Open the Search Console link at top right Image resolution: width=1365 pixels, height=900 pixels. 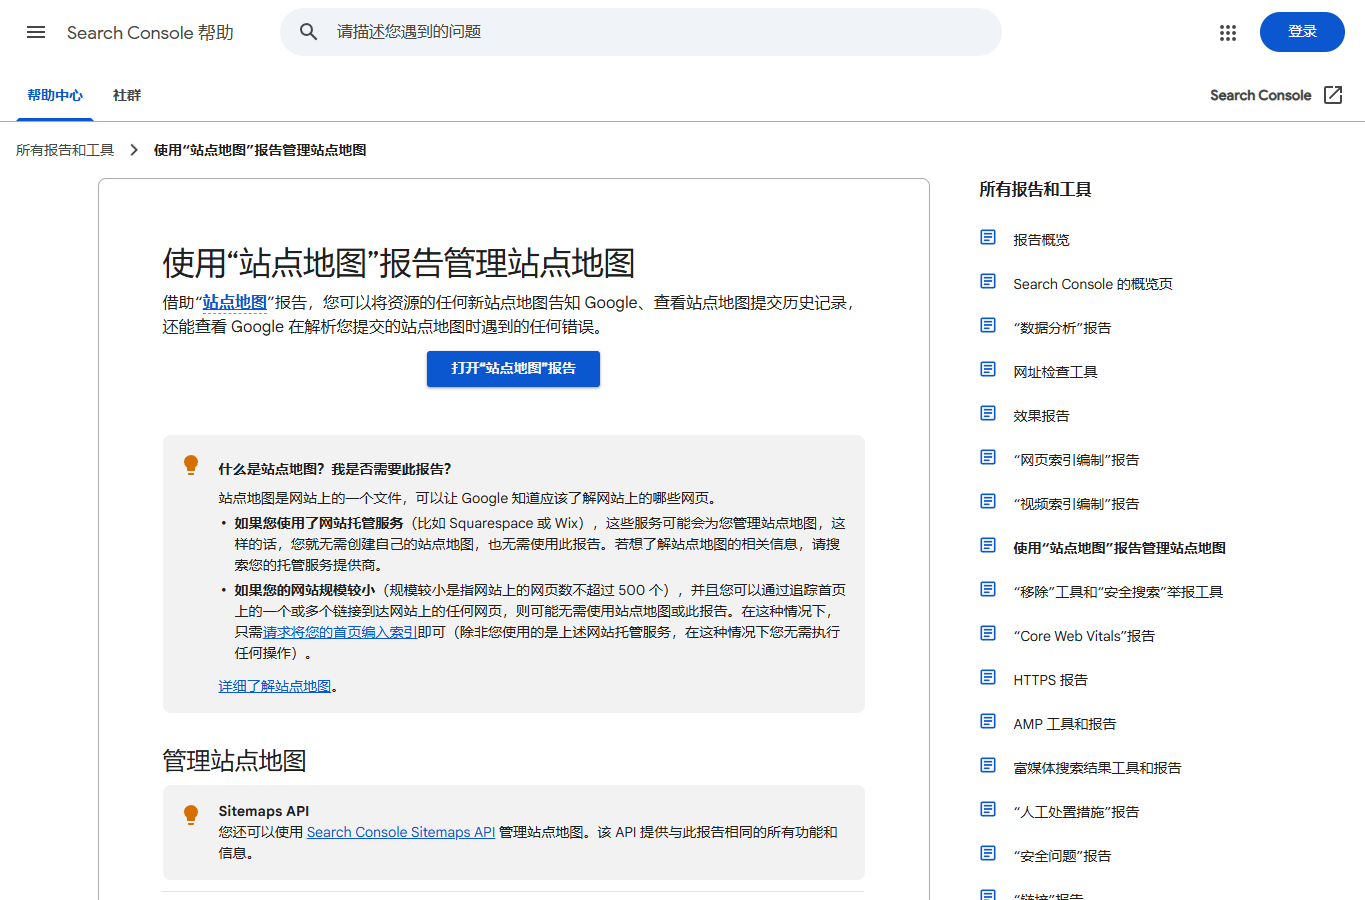pyautogui.click(x=1260, y=95)
